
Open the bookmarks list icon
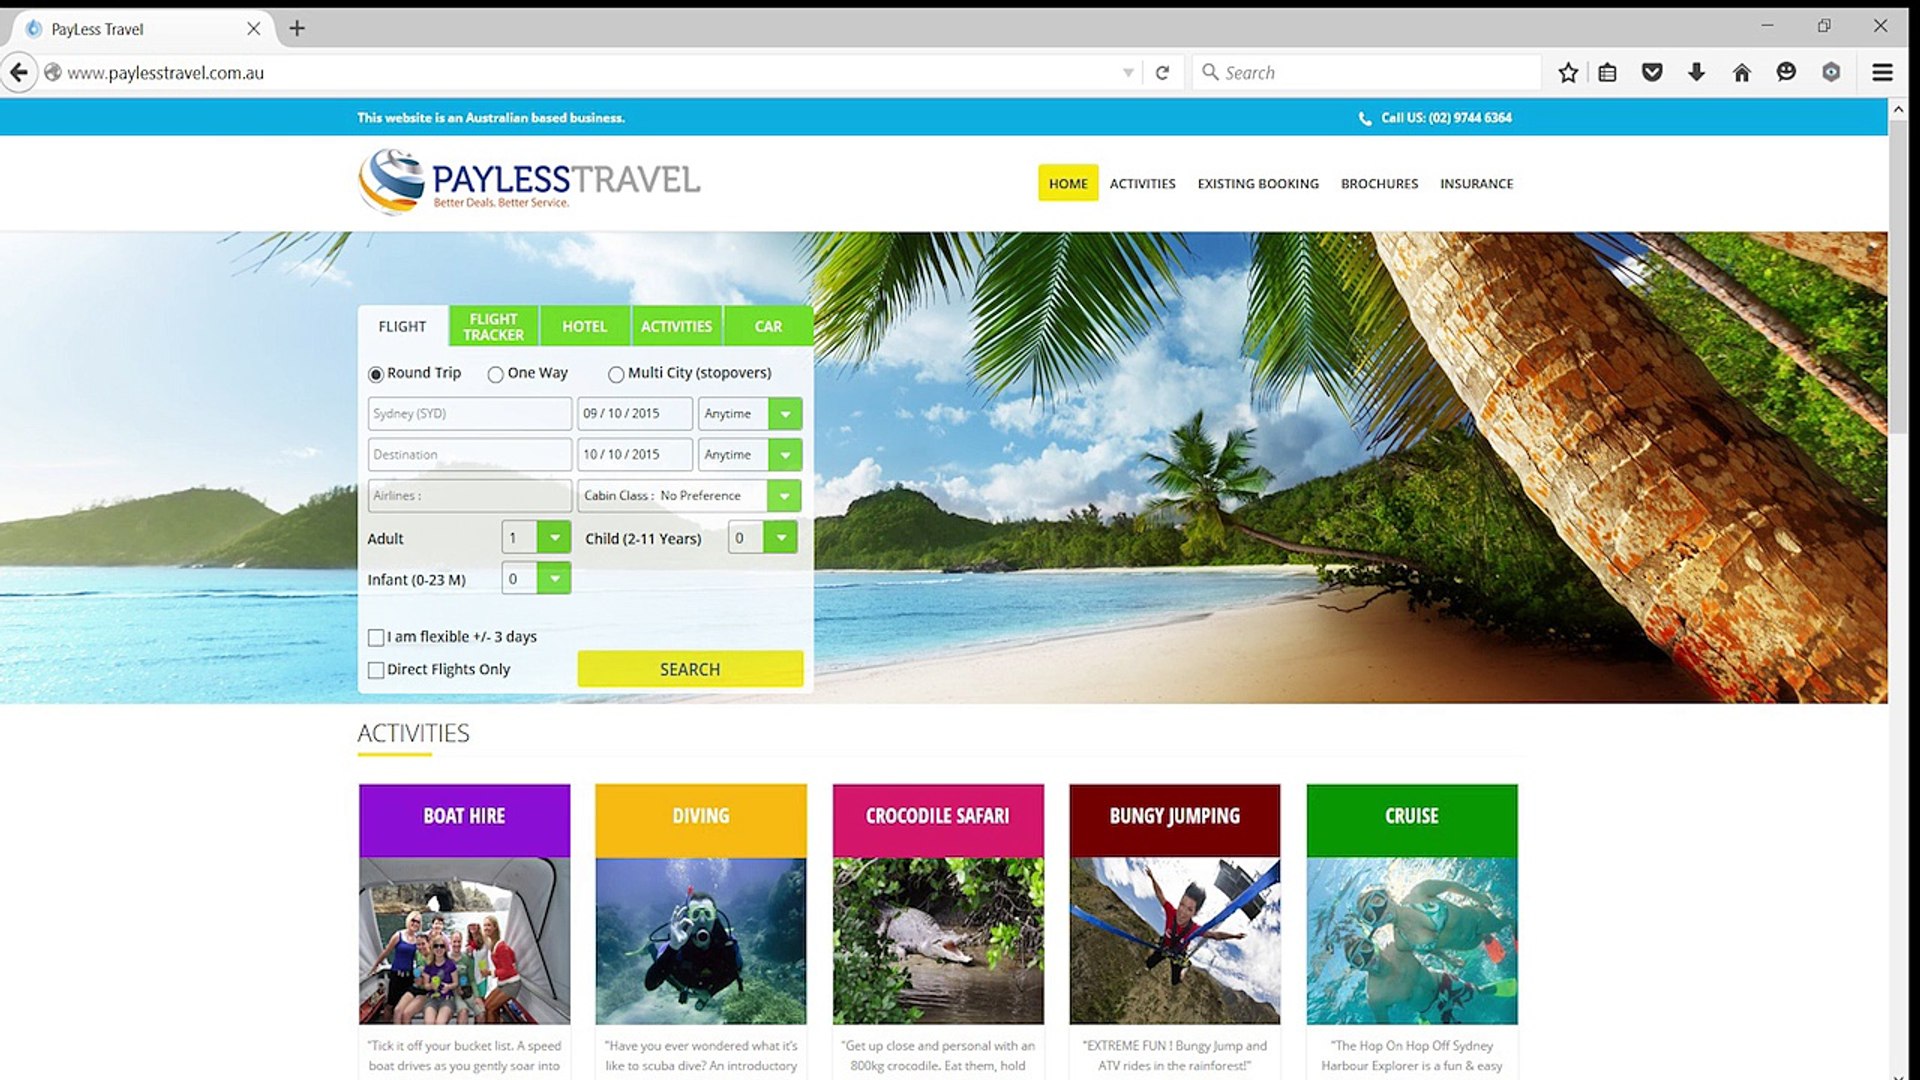1607,73
